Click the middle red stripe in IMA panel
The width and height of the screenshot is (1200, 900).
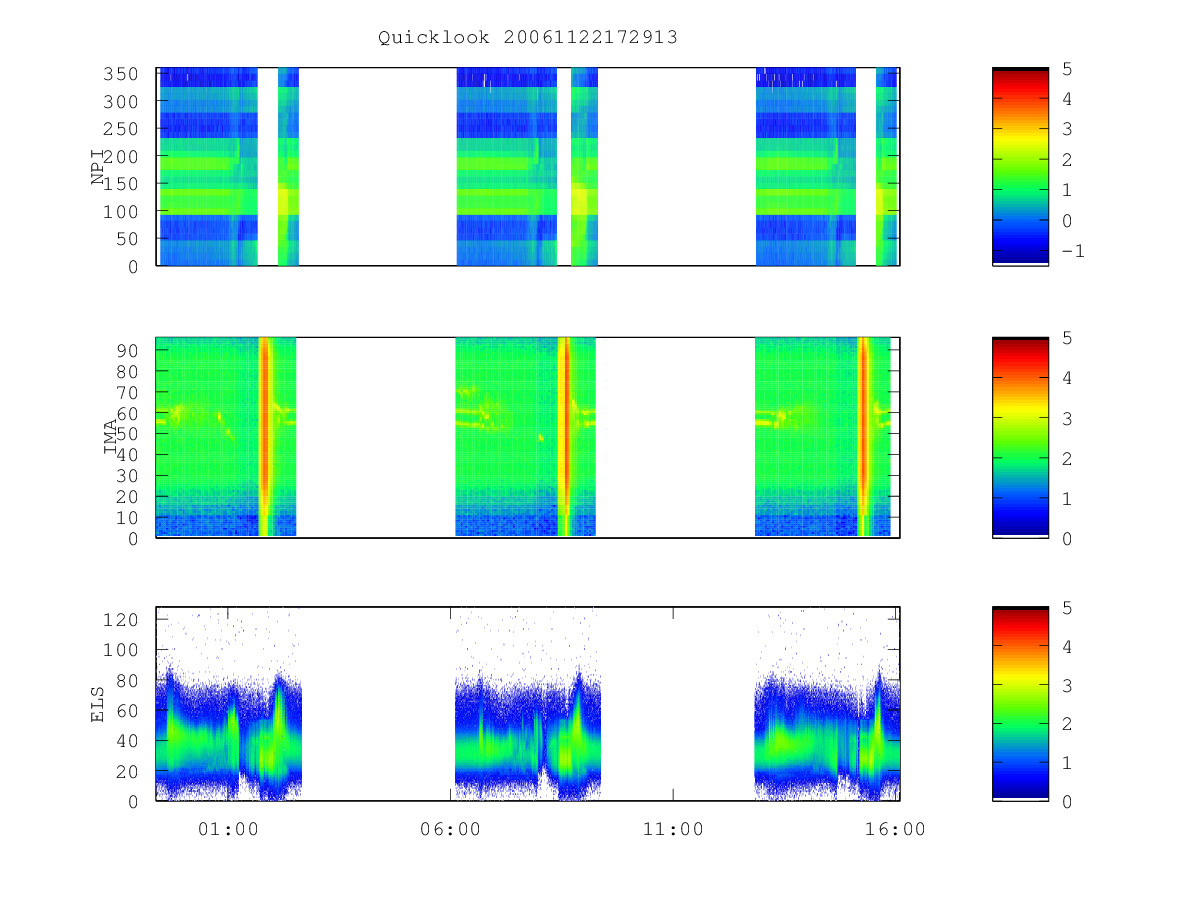(564, 437)
